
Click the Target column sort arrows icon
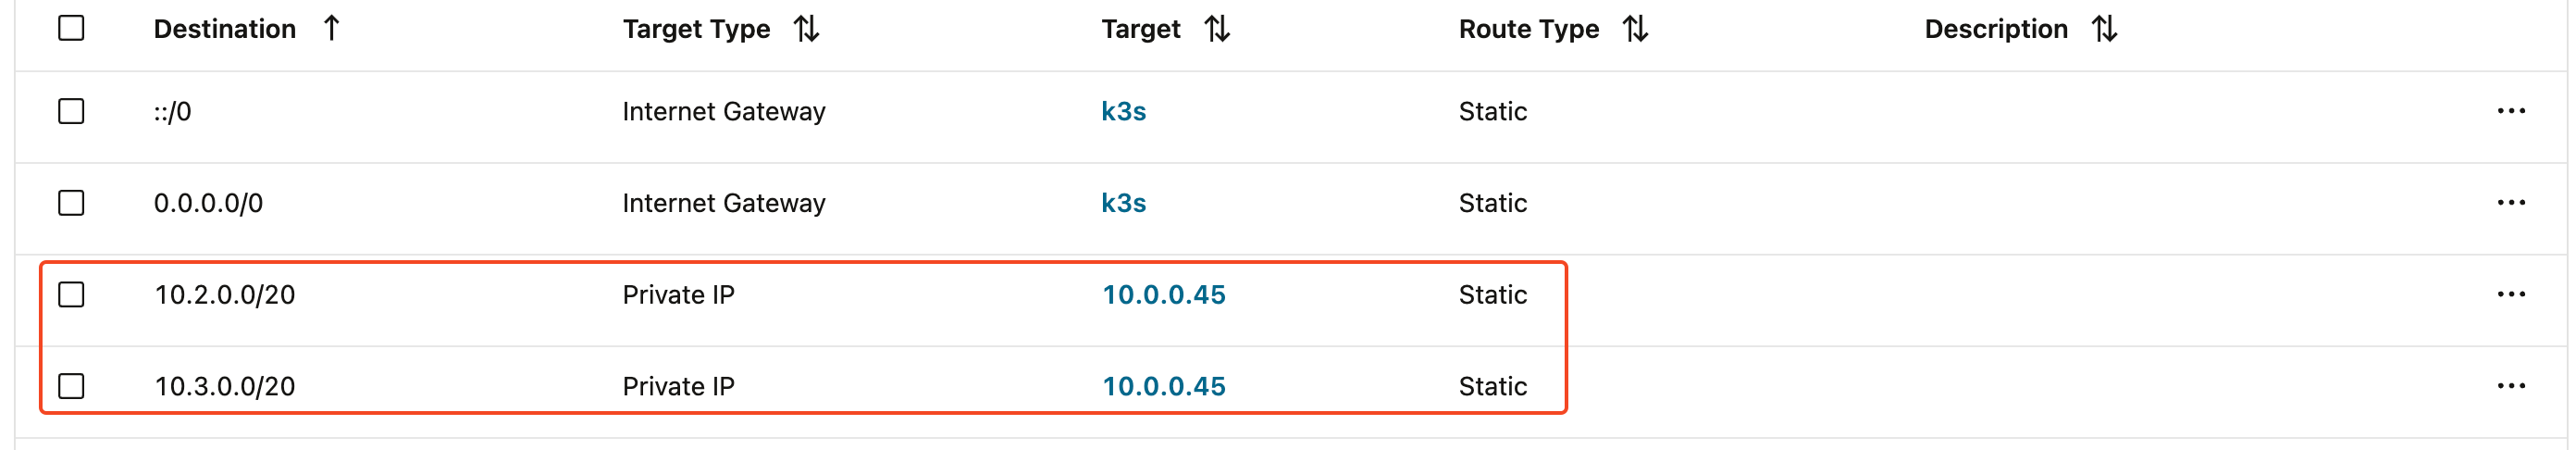(x=1217, y=29)
